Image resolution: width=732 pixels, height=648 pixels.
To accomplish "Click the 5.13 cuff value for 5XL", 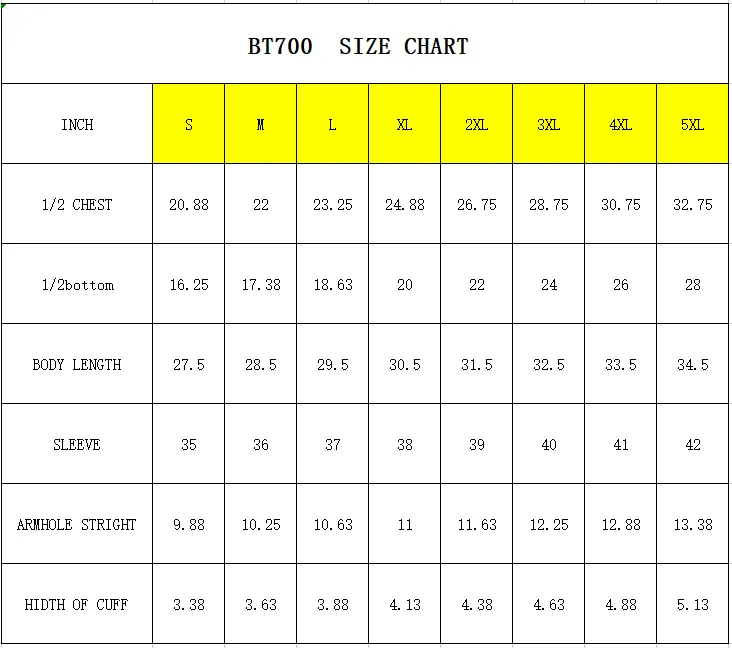I will (692, 604).
